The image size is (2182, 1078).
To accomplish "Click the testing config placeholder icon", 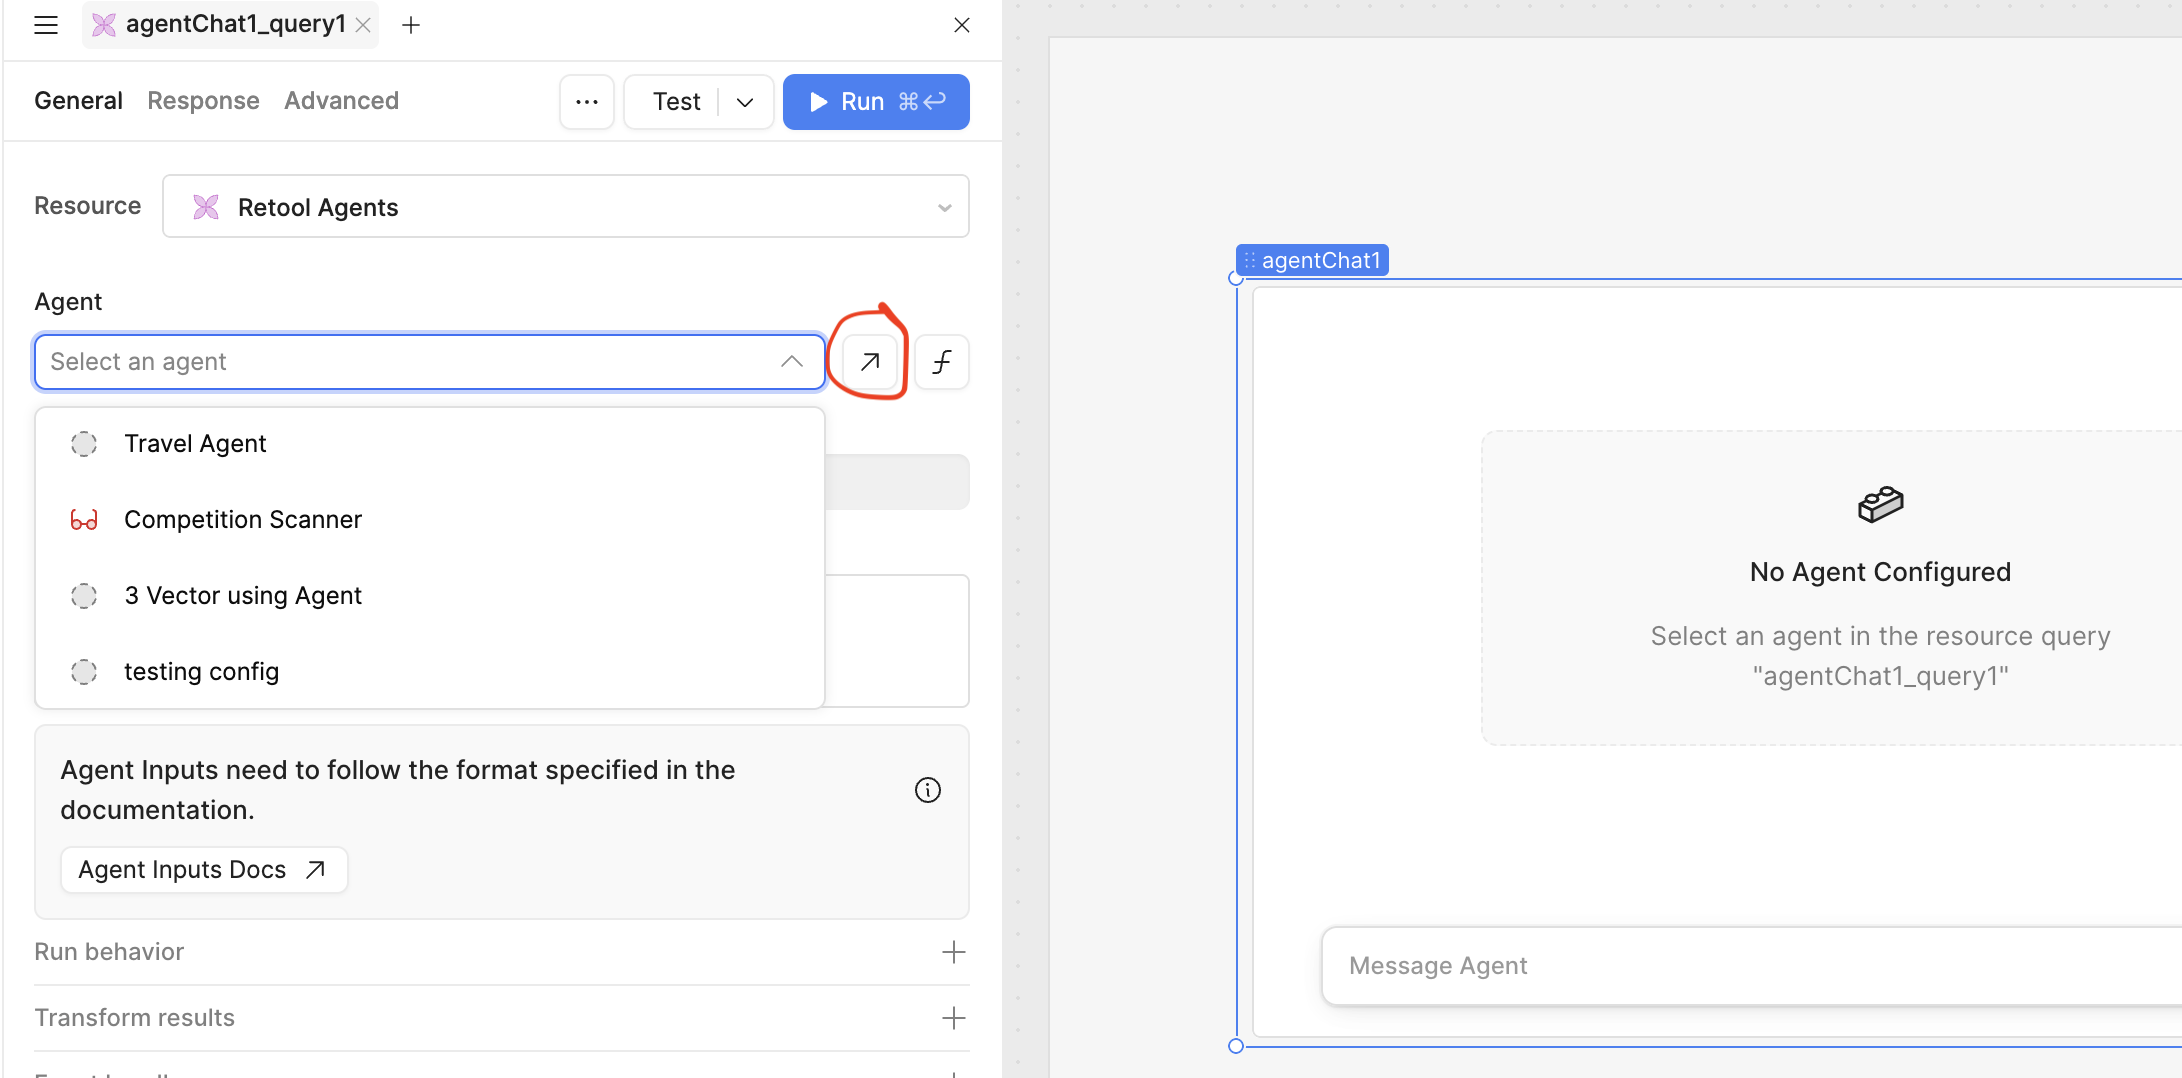I will [84, 672].
